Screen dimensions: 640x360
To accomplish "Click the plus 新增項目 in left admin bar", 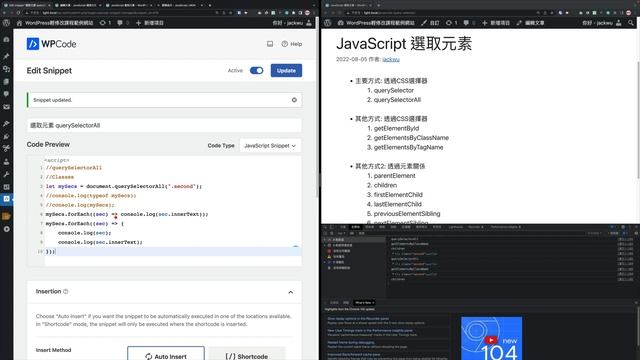I will click(x=149, y=23).
